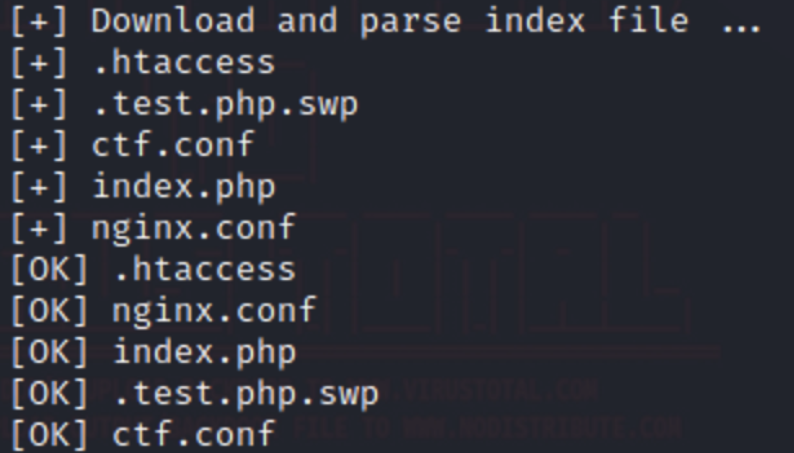Click the [+] marker before ctf.conf

point(39,146)
